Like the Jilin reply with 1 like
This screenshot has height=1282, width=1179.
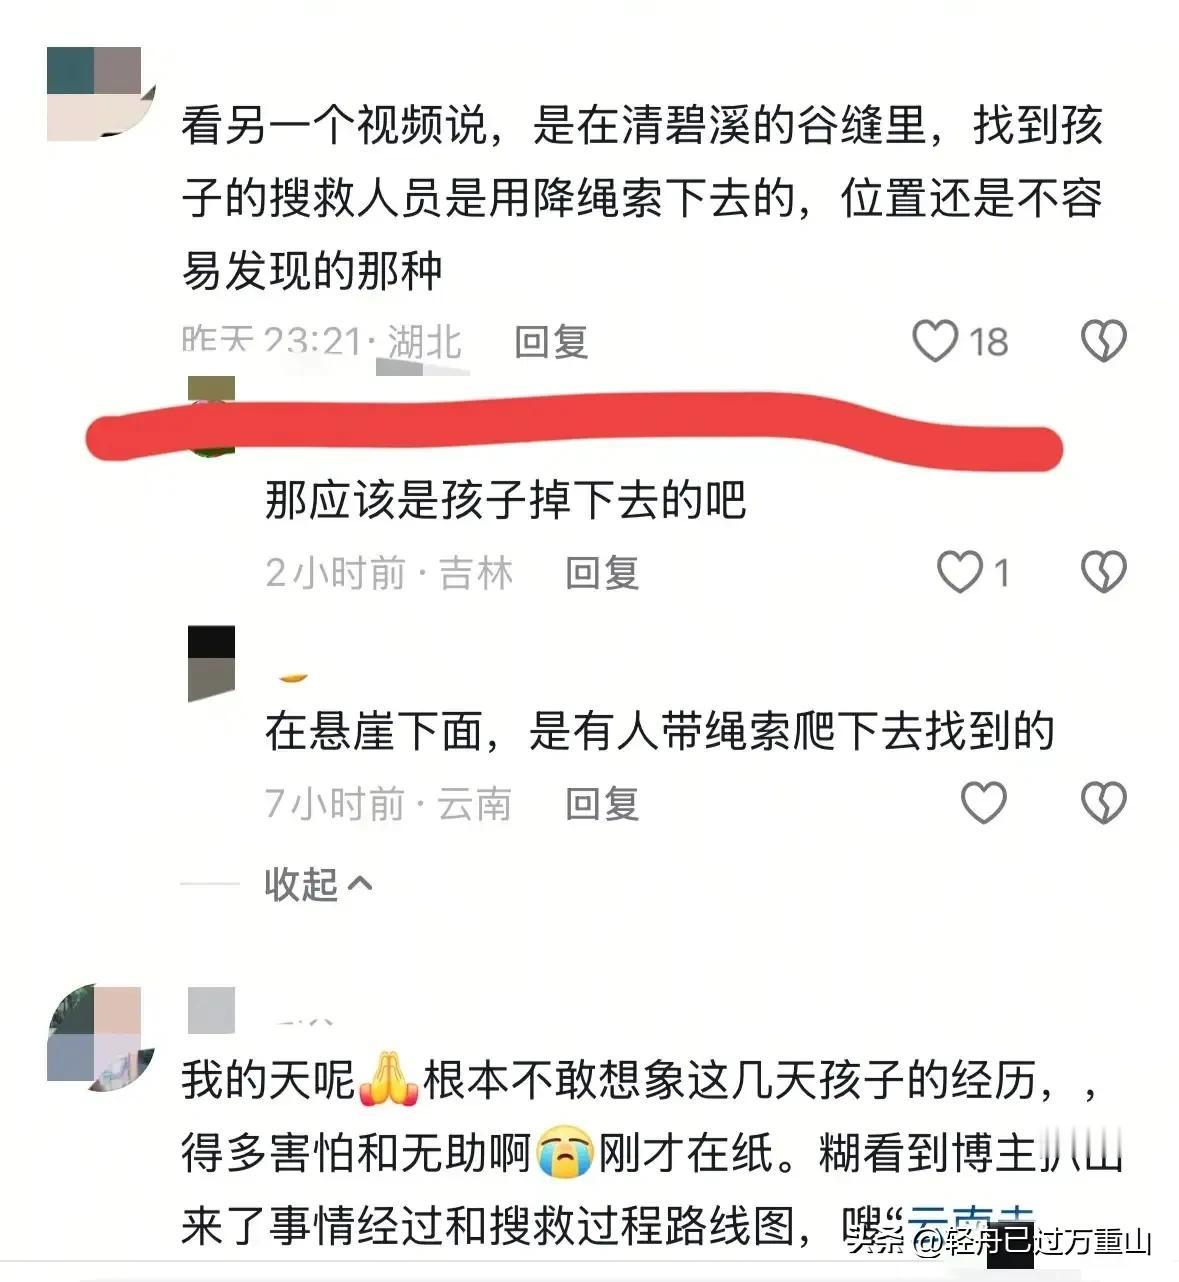[x=959, y=573]
